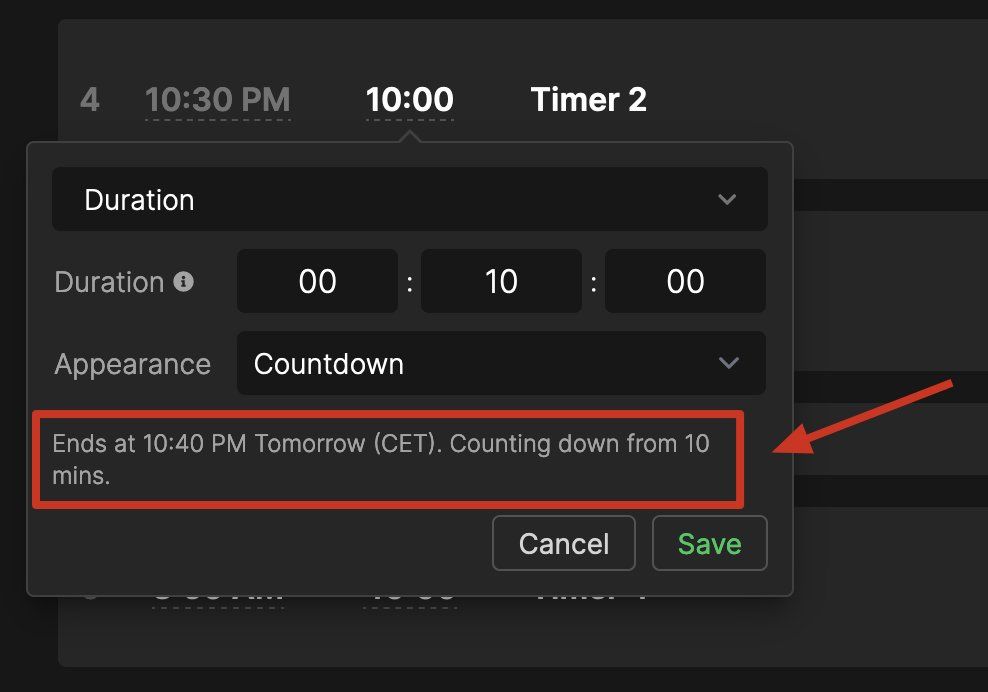The width and height of the screenshot is (988, 692).
Task: Click the partially hidden duration below the popup
Action: coord(409,598)
